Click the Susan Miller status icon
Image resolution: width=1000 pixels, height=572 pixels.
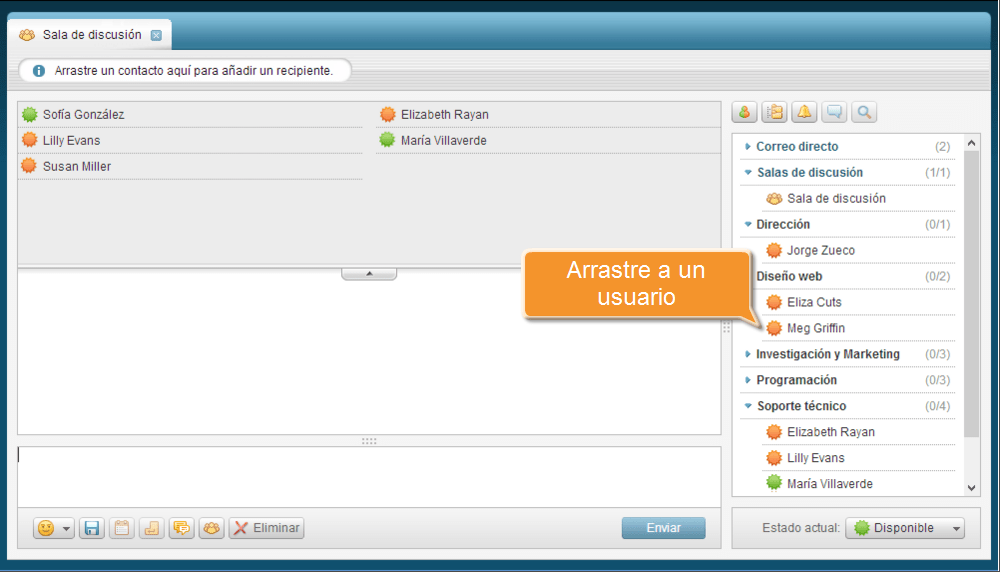(x=29, y=166)
